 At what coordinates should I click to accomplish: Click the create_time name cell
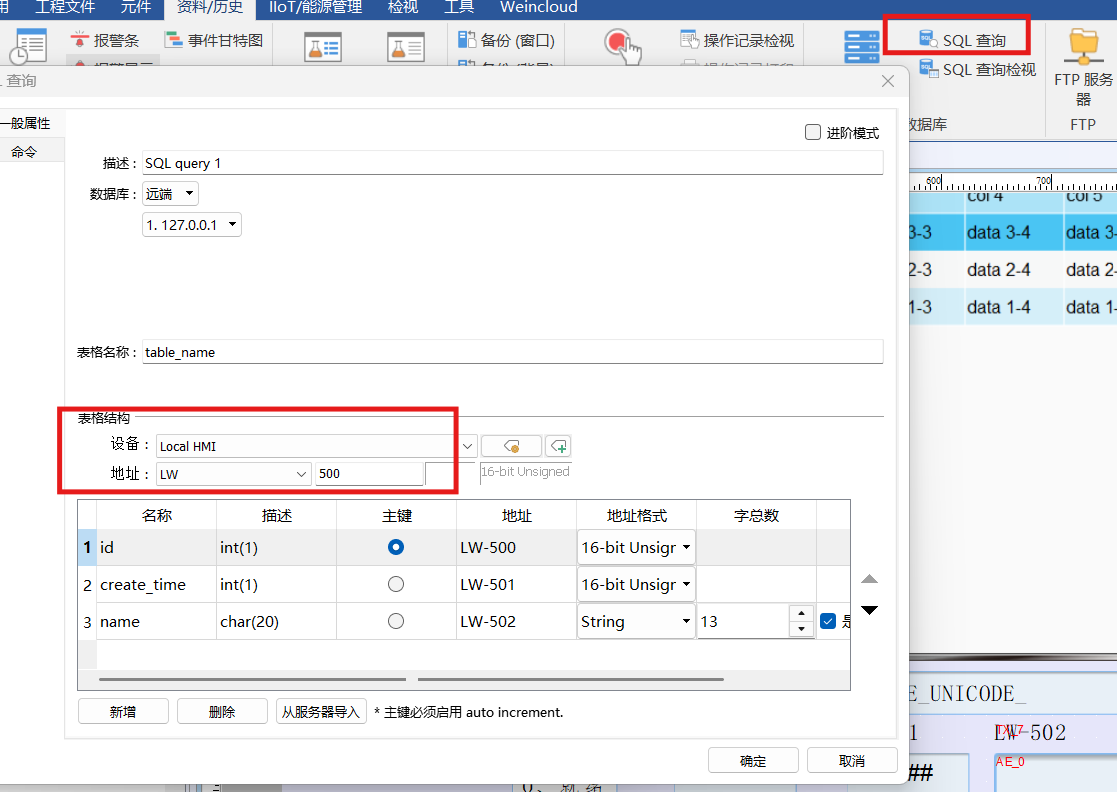[157, 585]
